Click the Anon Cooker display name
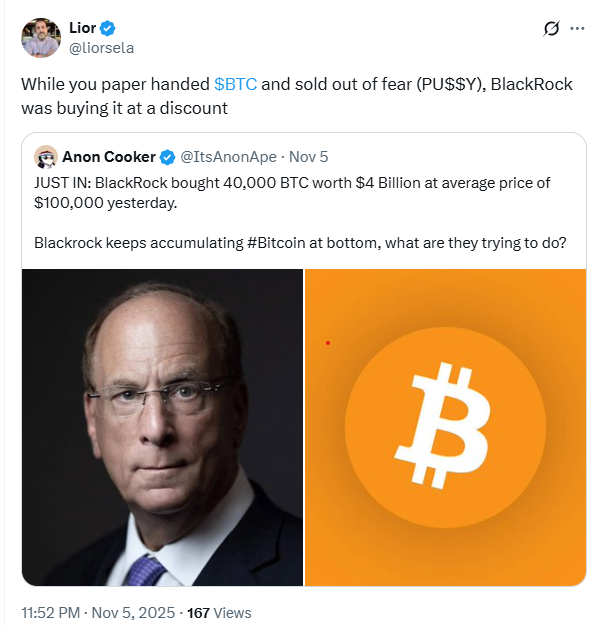This screenshot has height=626, width=600. click(x=108, y=157)
